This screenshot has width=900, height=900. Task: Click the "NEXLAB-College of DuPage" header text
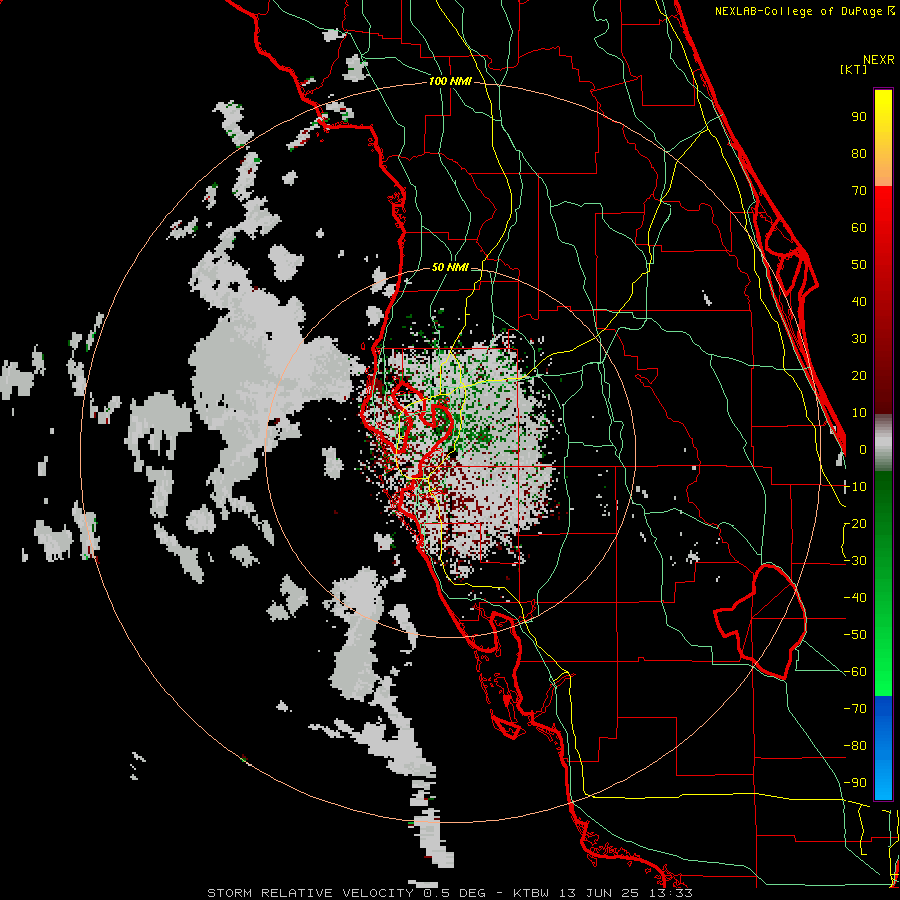[x=800, y=11]
